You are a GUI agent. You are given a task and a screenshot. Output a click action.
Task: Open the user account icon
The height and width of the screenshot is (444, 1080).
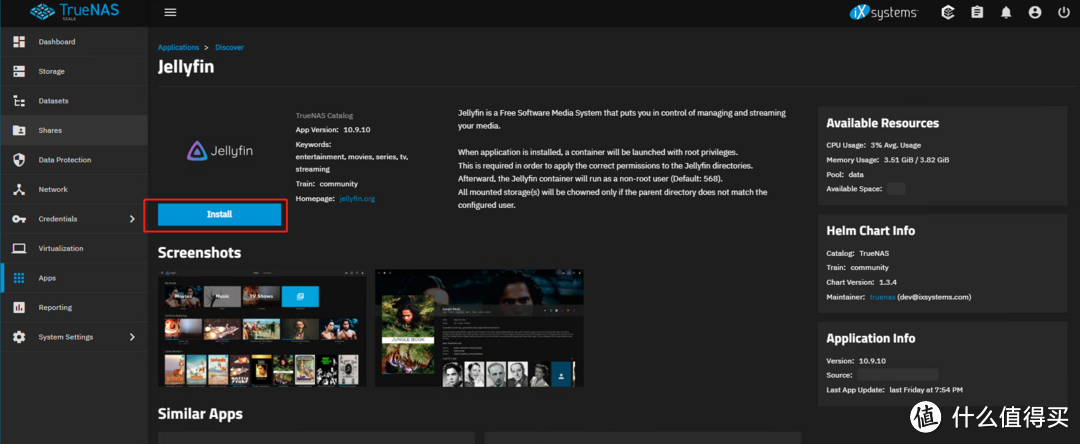(1035, 12)
